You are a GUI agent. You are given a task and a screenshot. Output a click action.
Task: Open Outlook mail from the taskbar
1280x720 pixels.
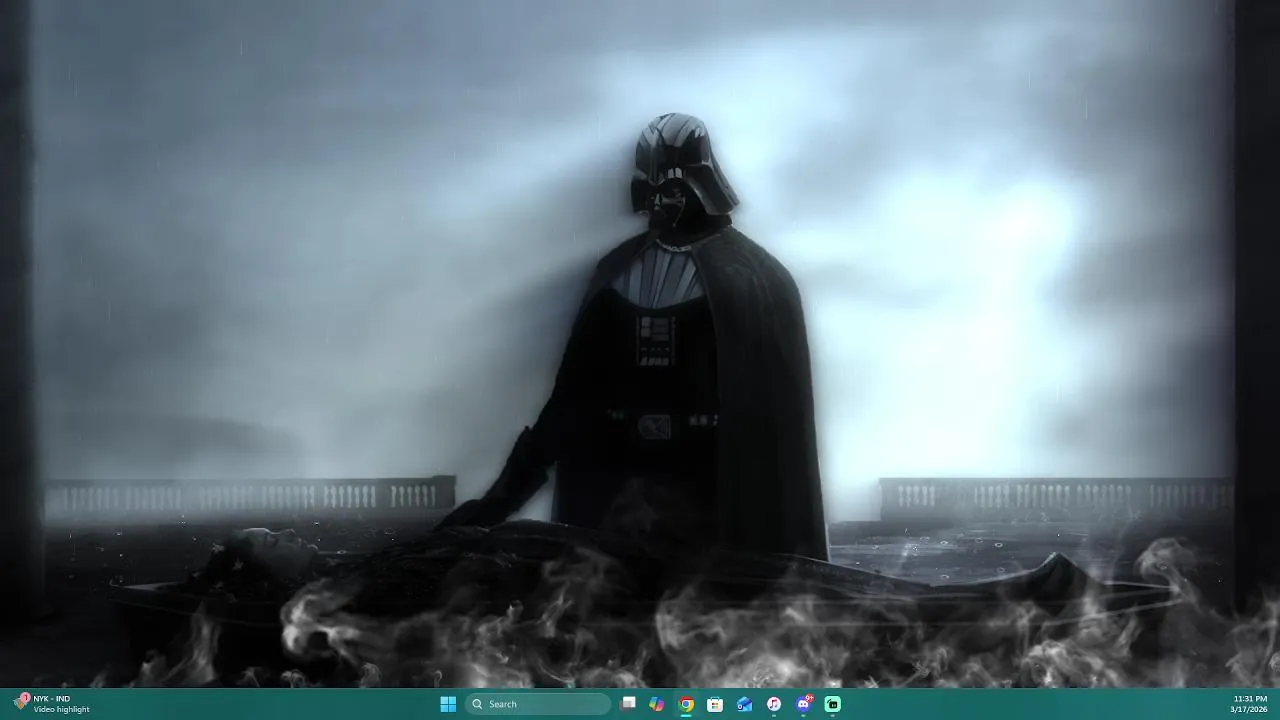[744, 704]
